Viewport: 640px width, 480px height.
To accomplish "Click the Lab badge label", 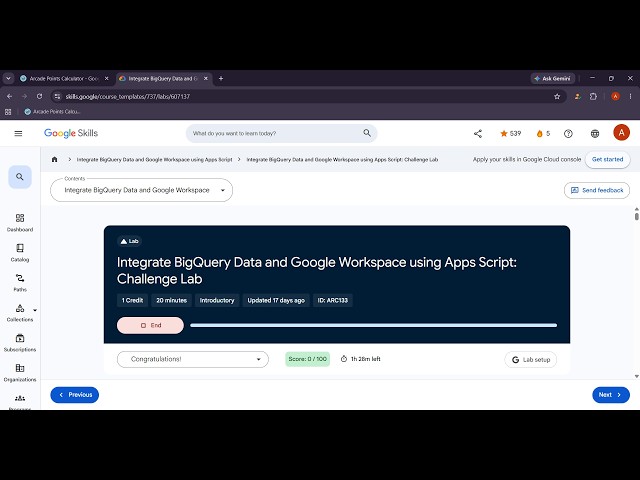I will click(x=129, y=241).
